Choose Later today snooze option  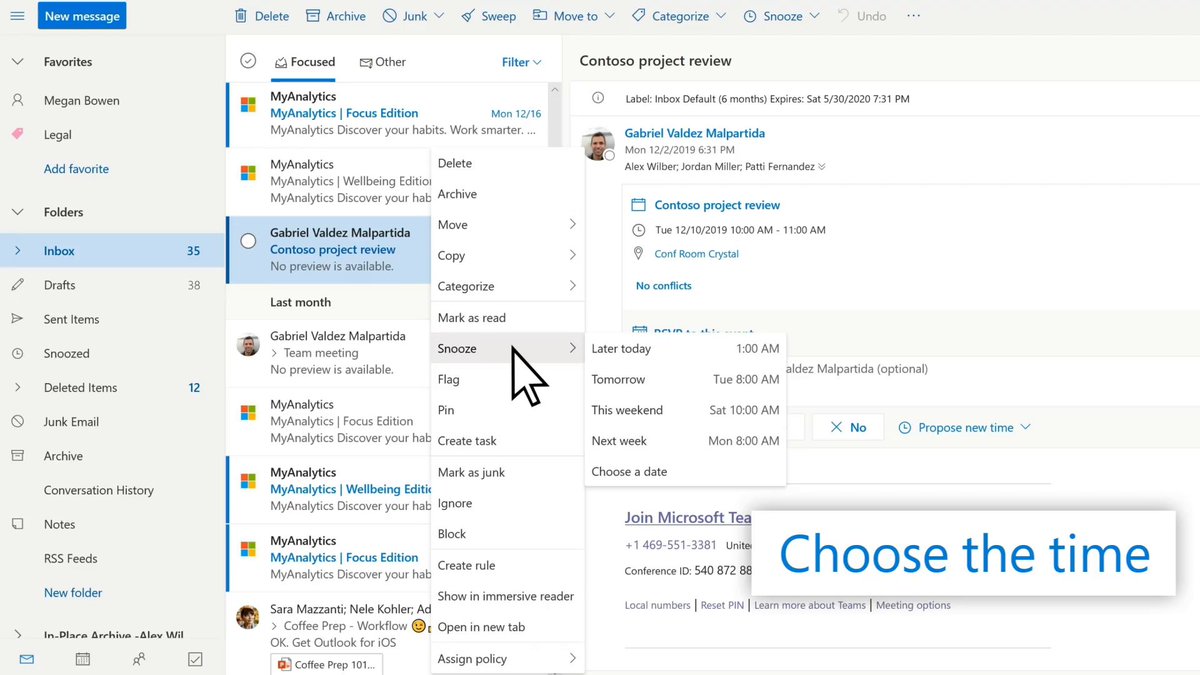685,349
